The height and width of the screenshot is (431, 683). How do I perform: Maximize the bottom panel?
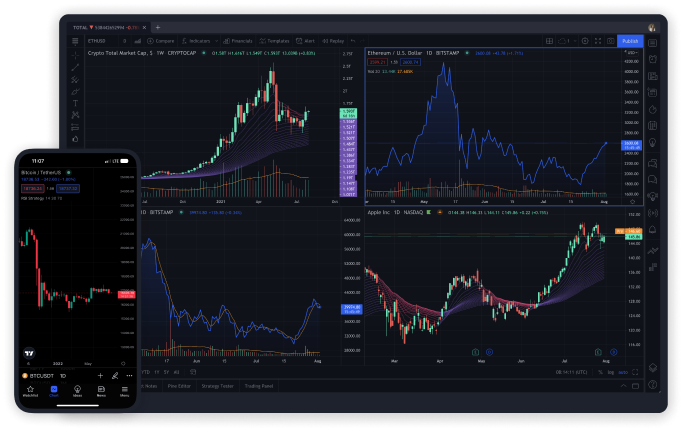tap(636, 386)
